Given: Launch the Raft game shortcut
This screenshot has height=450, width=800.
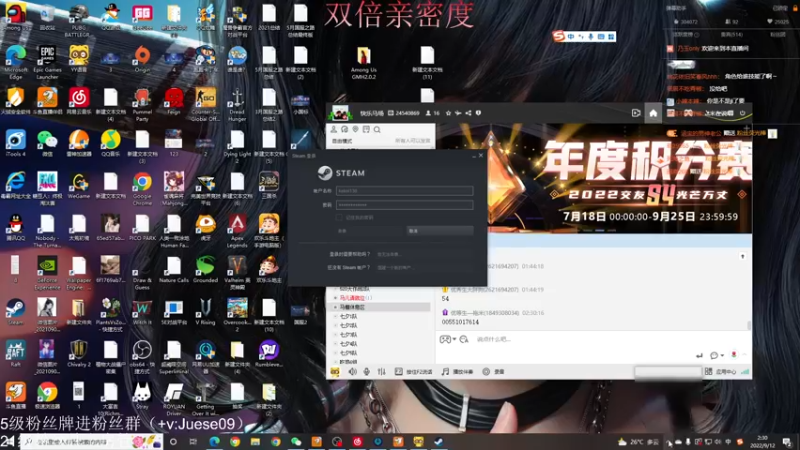Looking at the screenshot, I should coord(15,354).
